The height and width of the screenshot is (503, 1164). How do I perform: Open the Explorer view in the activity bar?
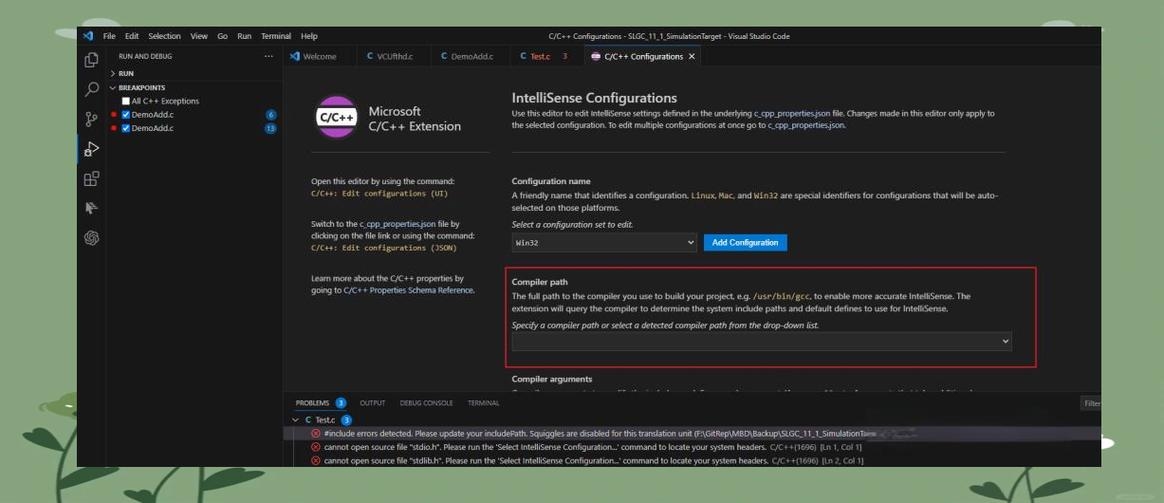[91, 60]
